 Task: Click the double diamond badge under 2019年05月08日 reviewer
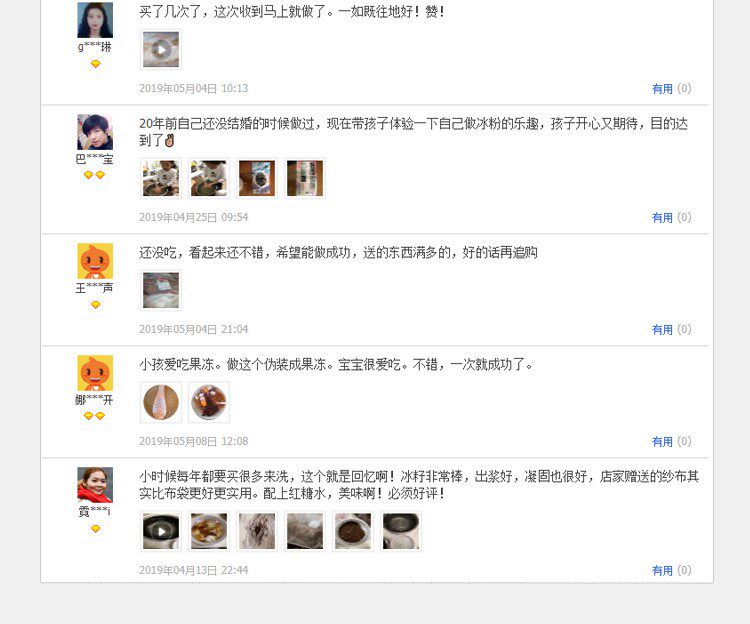pyautogui.click(x=94, y=416)
